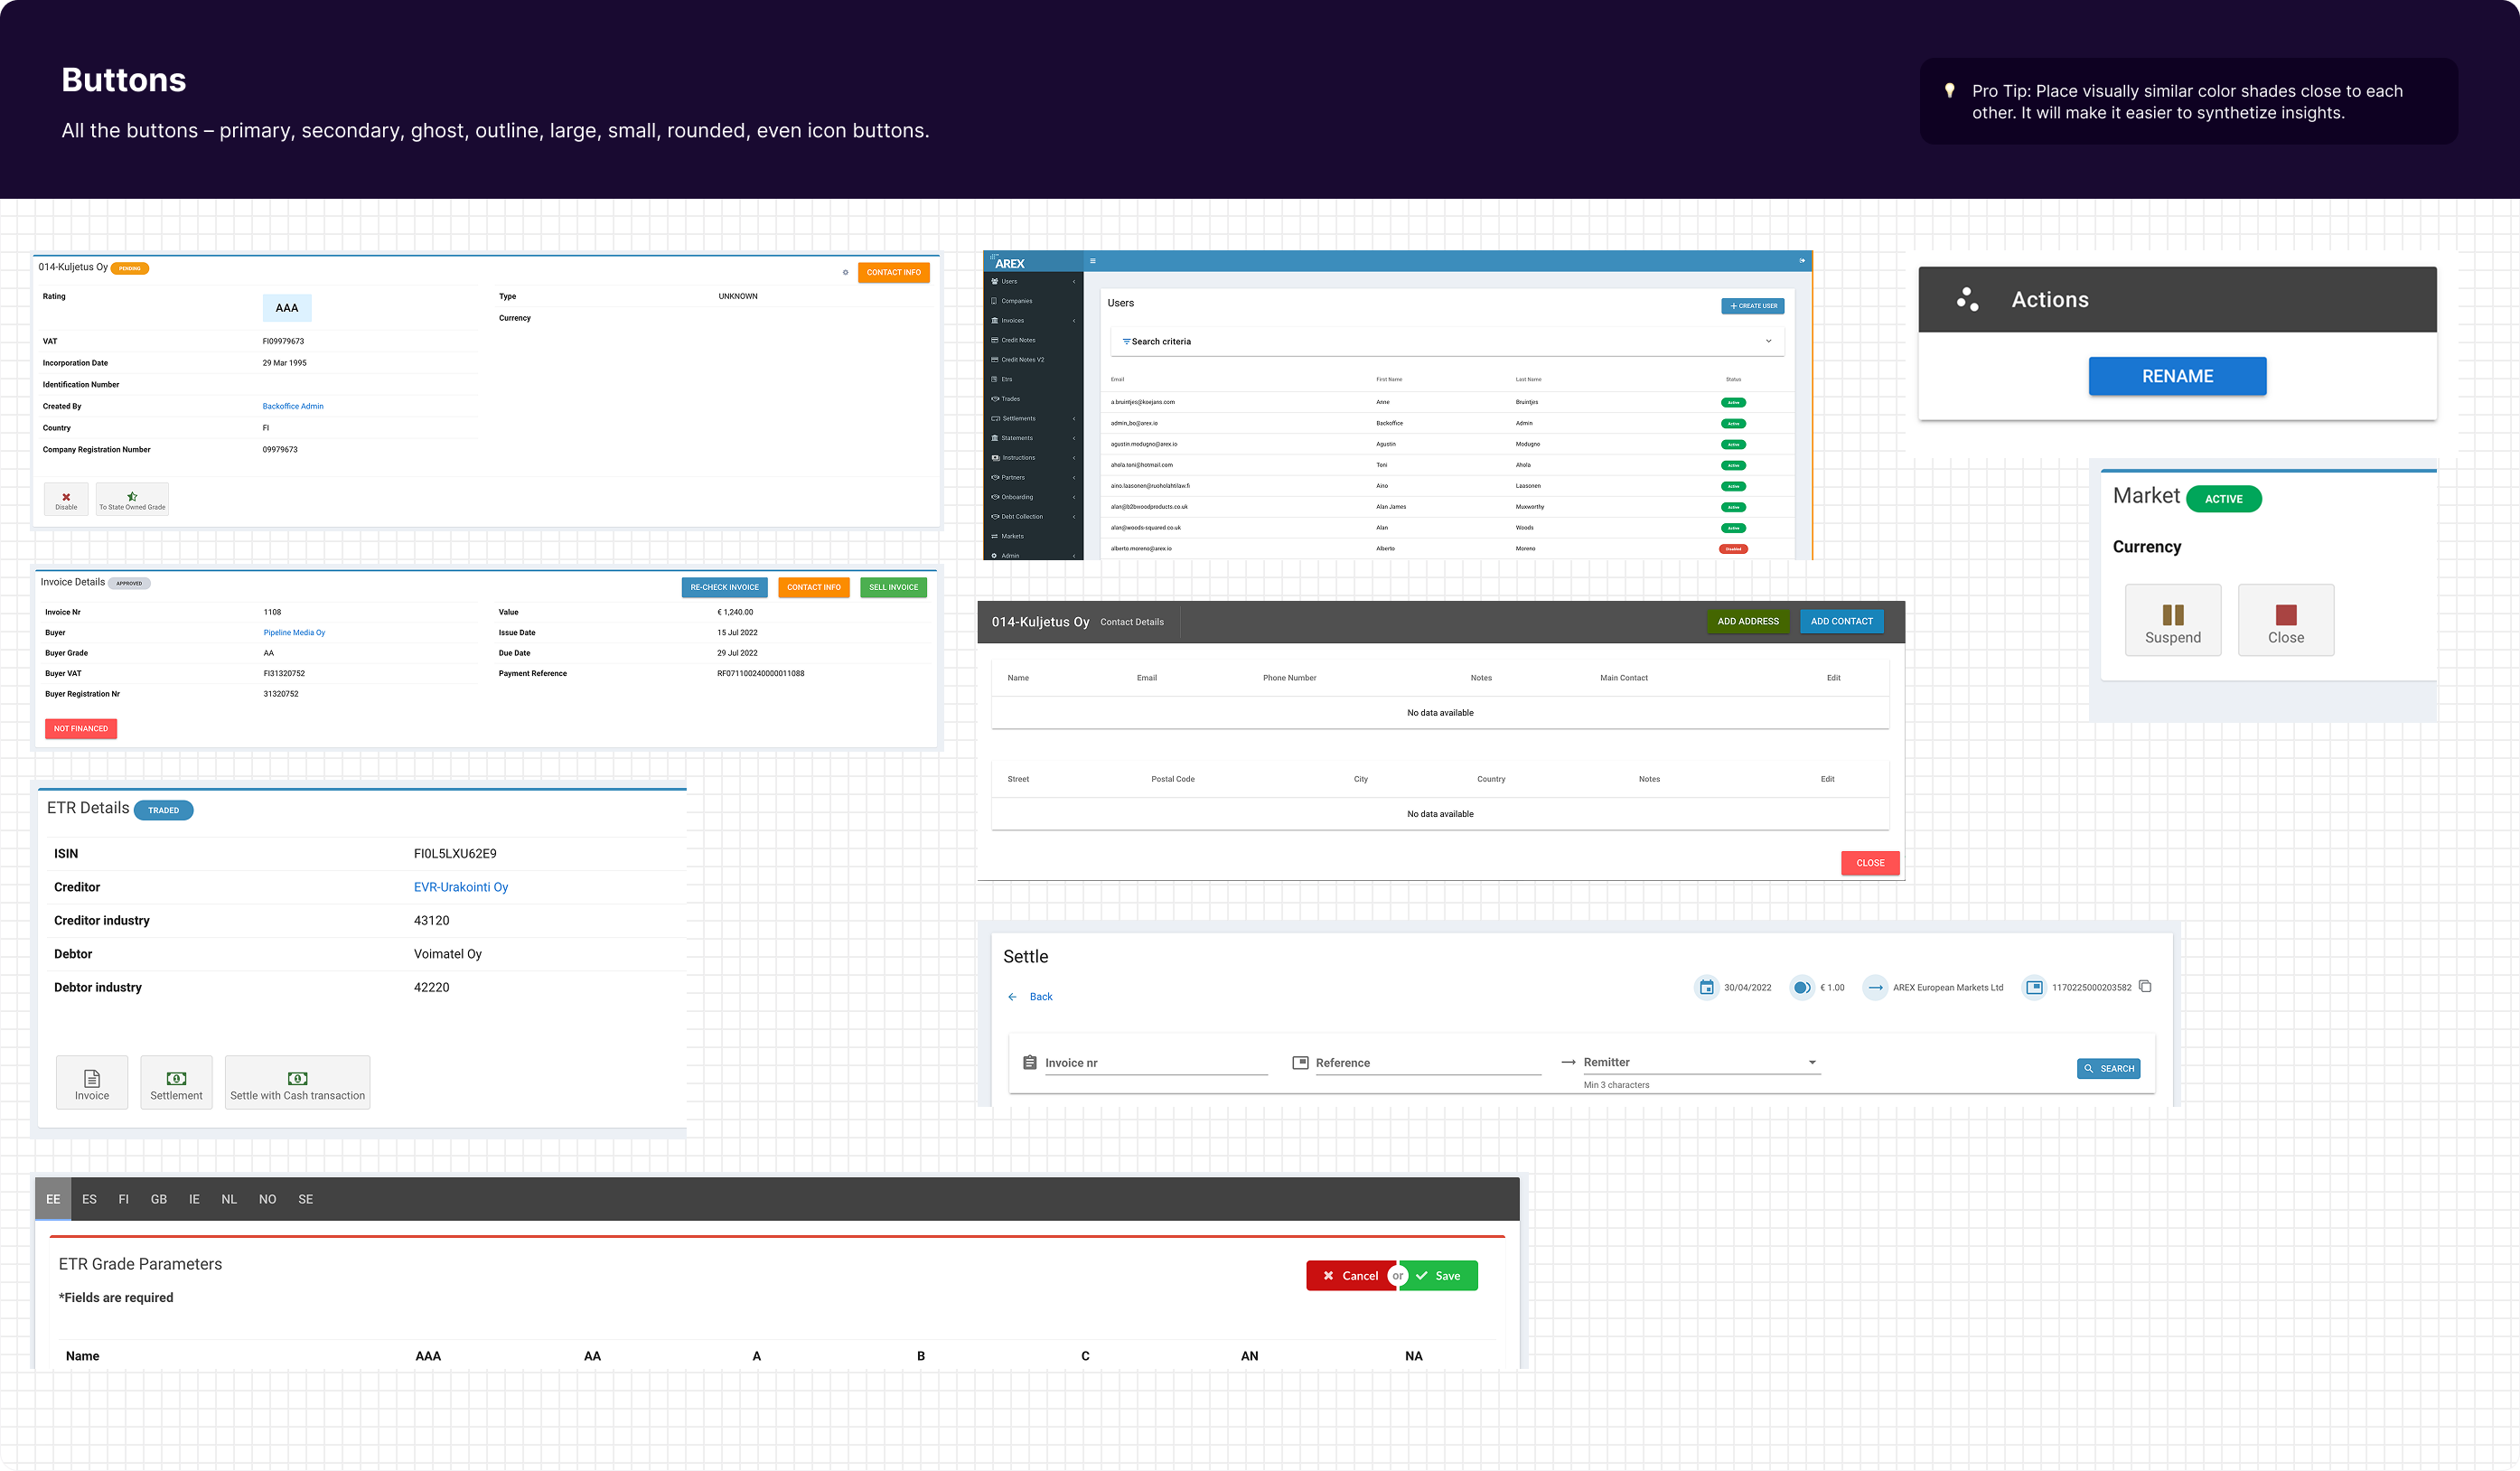Viewport: 2520px width, 1471px height.
Task: Click CONTACT INFO in the Invoice Details panel
Action: [x=813, y=587]
